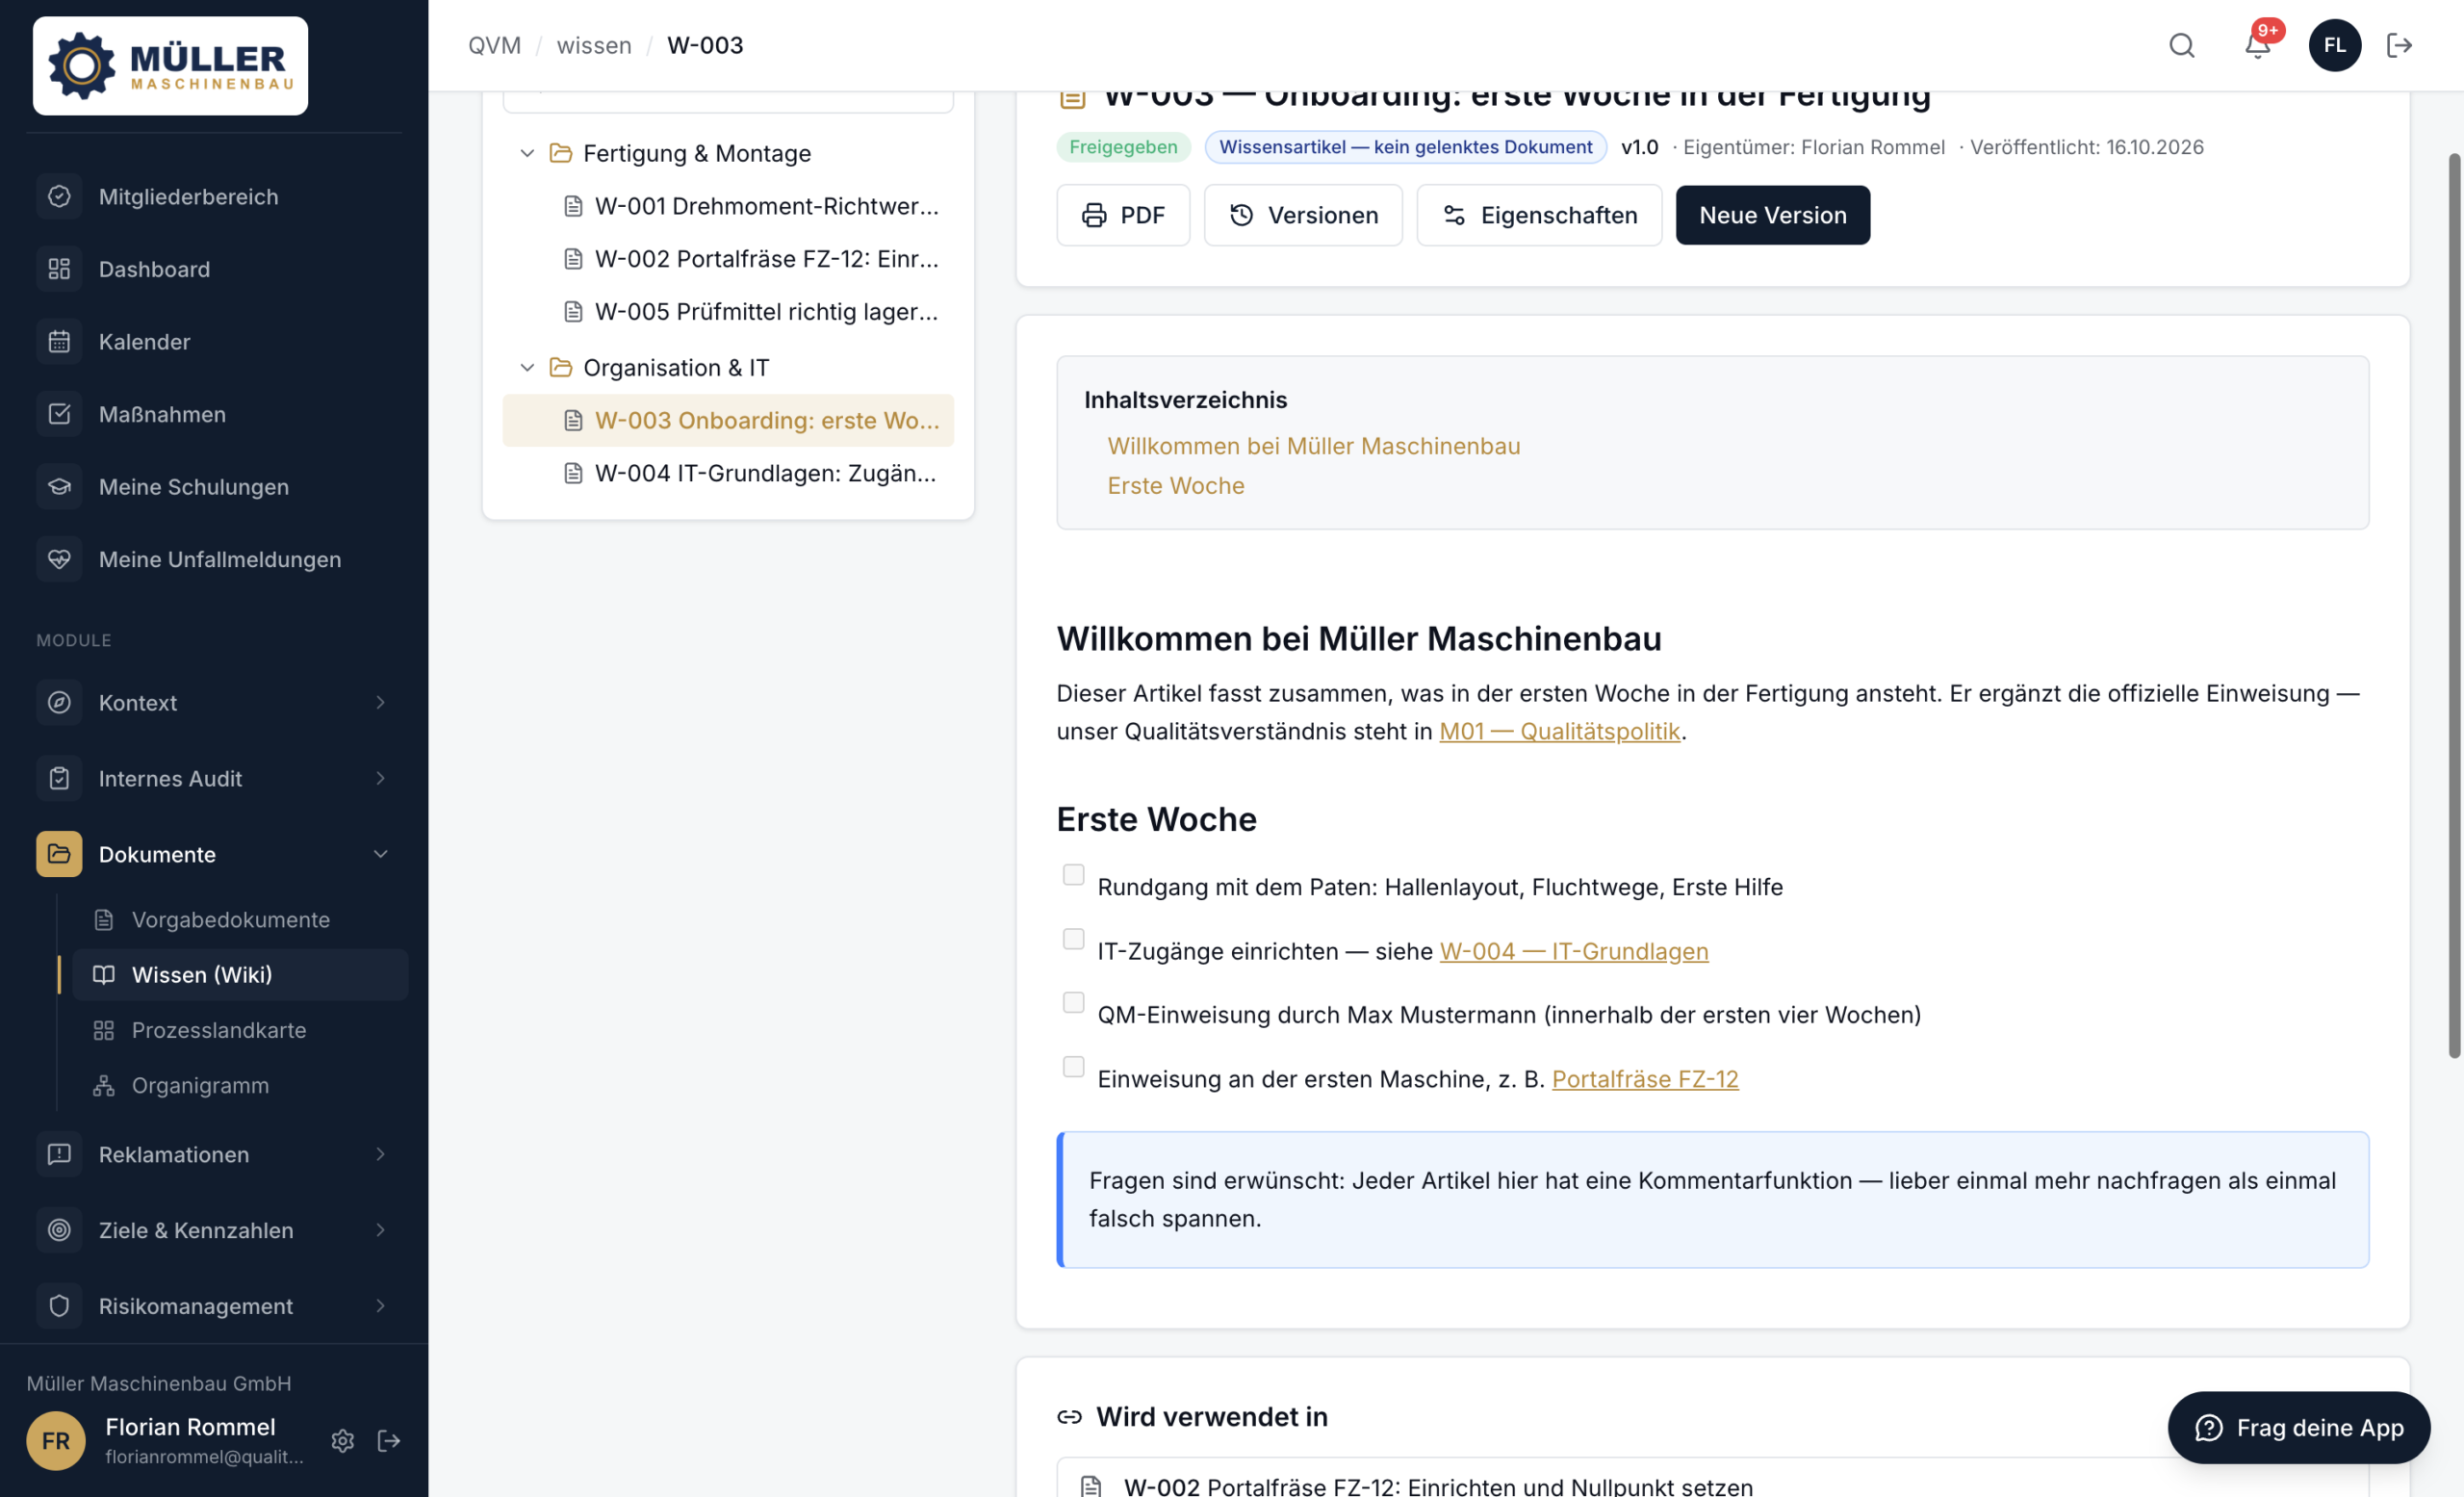Open settings gear next to Florian Rommel
Screen dimensions: 2464x1497
click(343, 1440)
